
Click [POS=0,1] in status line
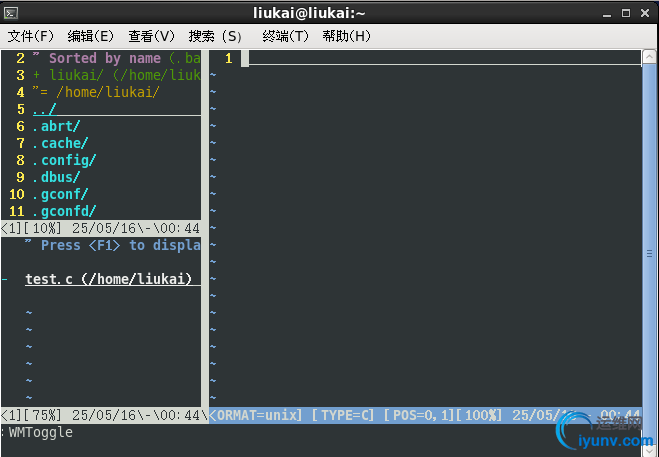point(419,415)
